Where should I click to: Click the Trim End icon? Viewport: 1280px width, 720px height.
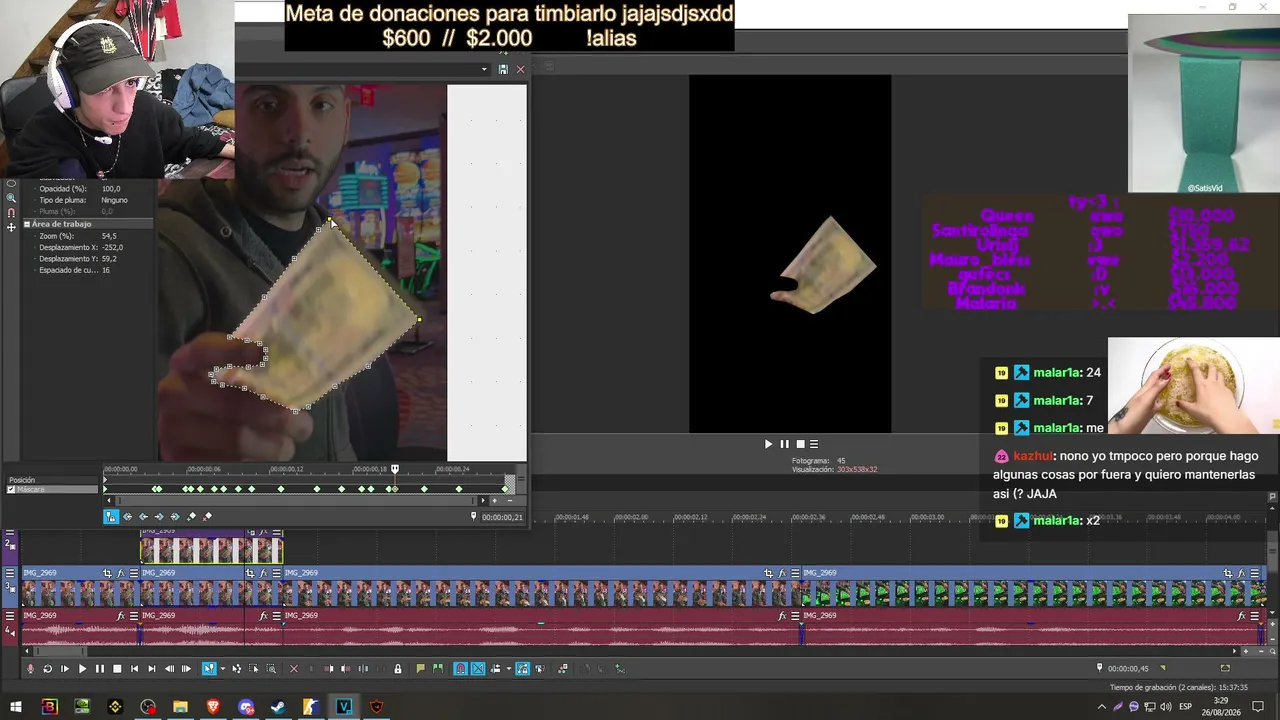click(345, 669)
